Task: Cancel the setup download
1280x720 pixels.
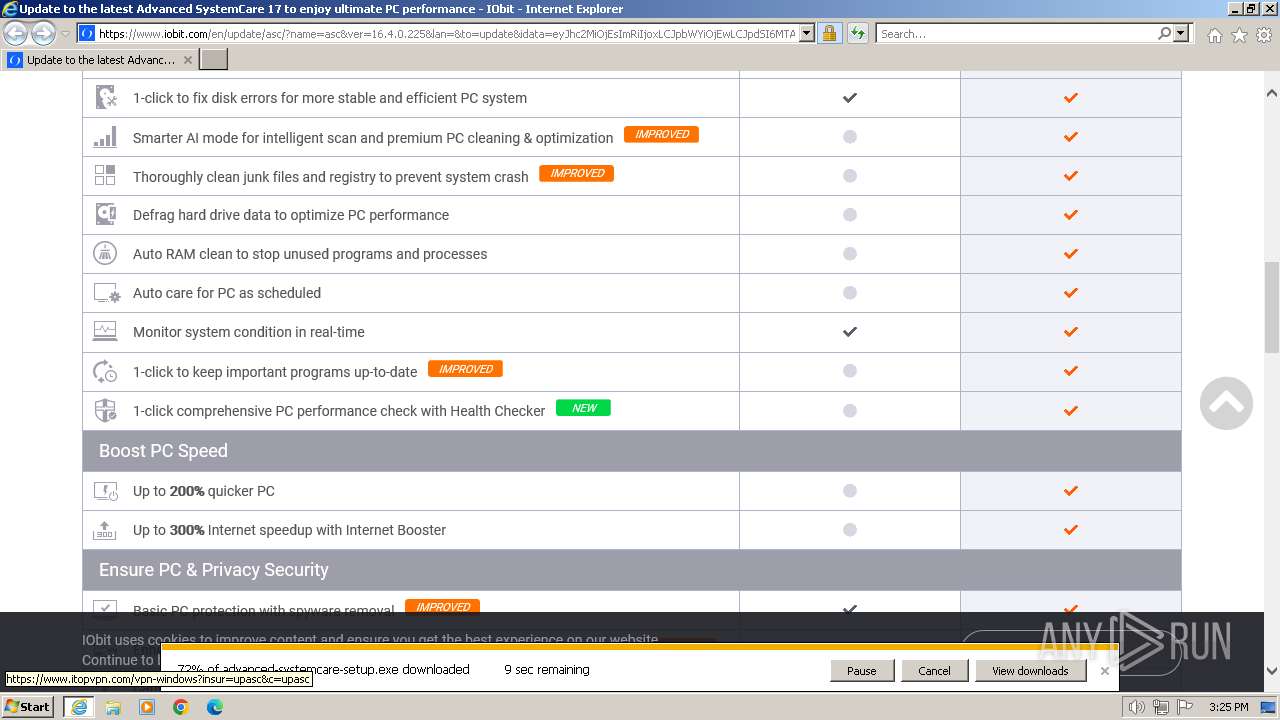Action: (x=934, y=671)
